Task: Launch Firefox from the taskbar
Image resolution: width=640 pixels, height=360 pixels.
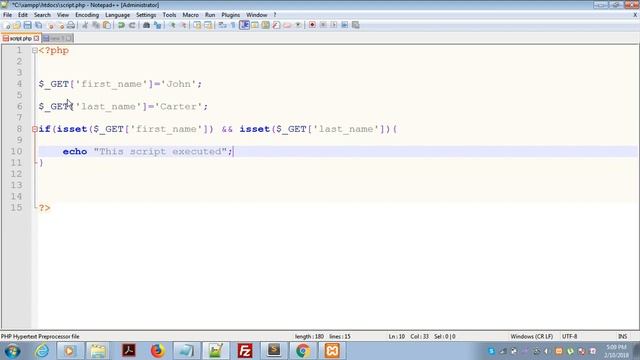Action: click(158, 351)
